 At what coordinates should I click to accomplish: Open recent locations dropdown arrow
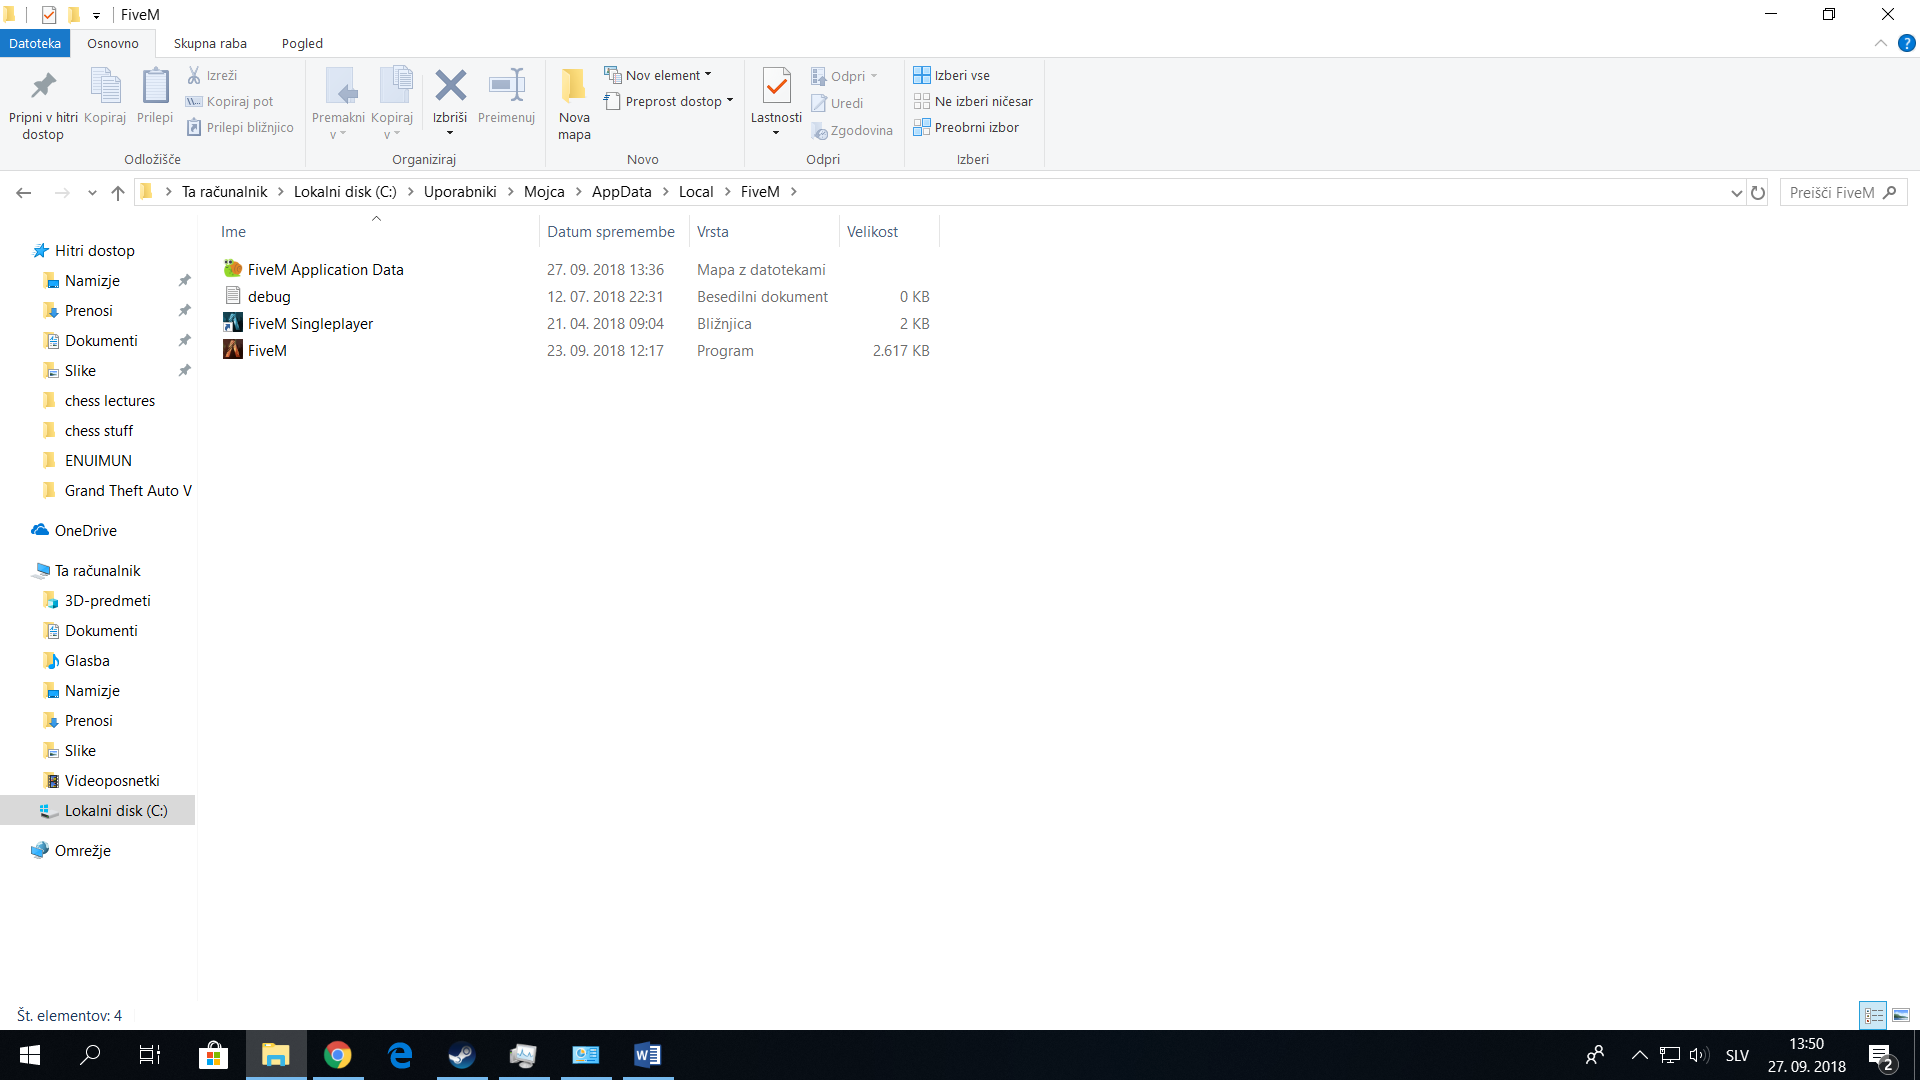pyautogui.click(x=92, y=192)
